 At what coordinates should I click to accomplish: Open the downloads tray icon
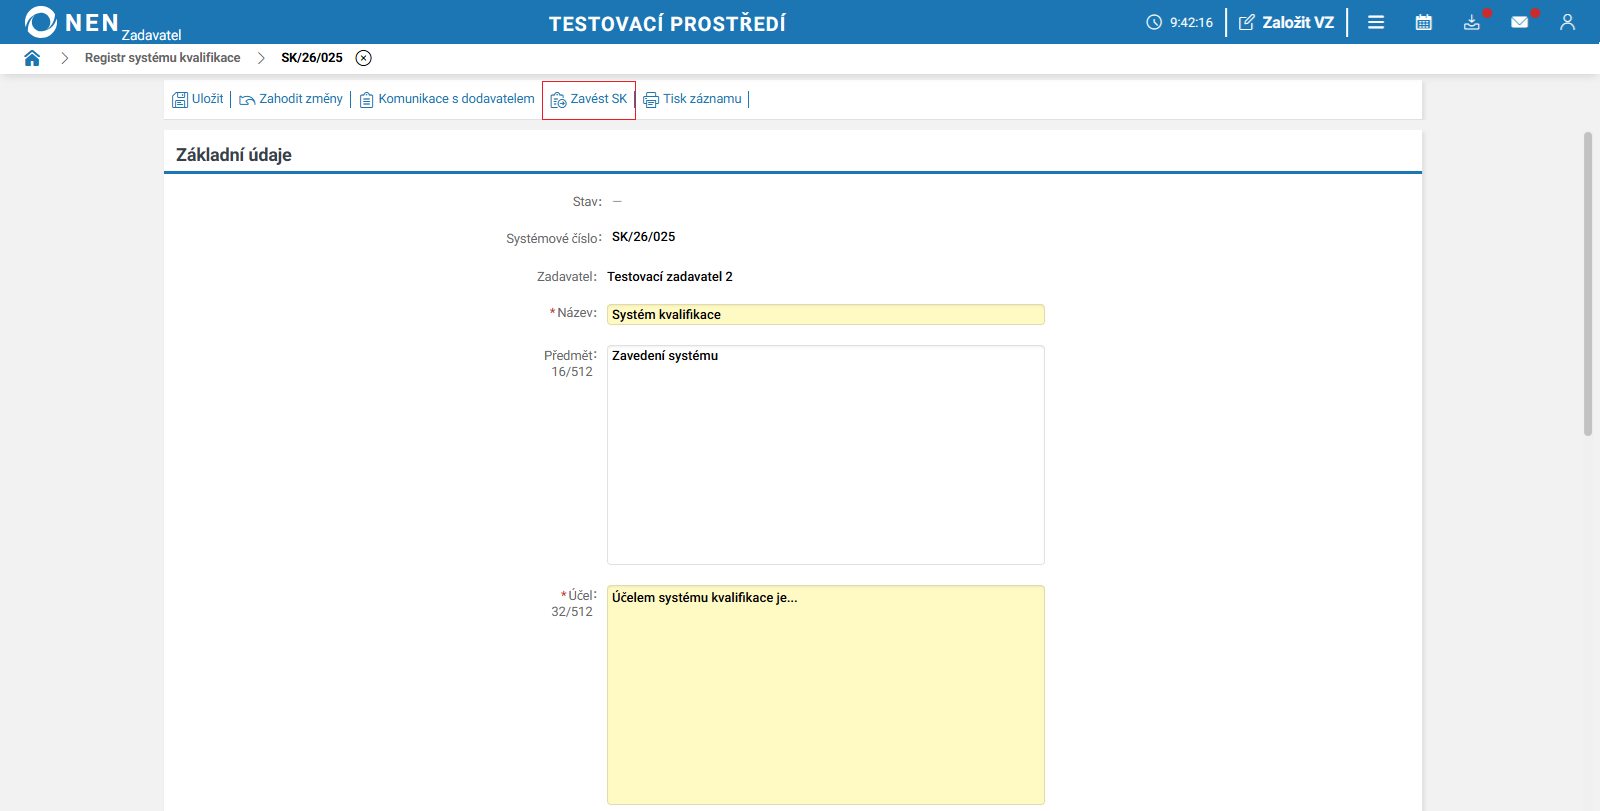pos(1472,22)
